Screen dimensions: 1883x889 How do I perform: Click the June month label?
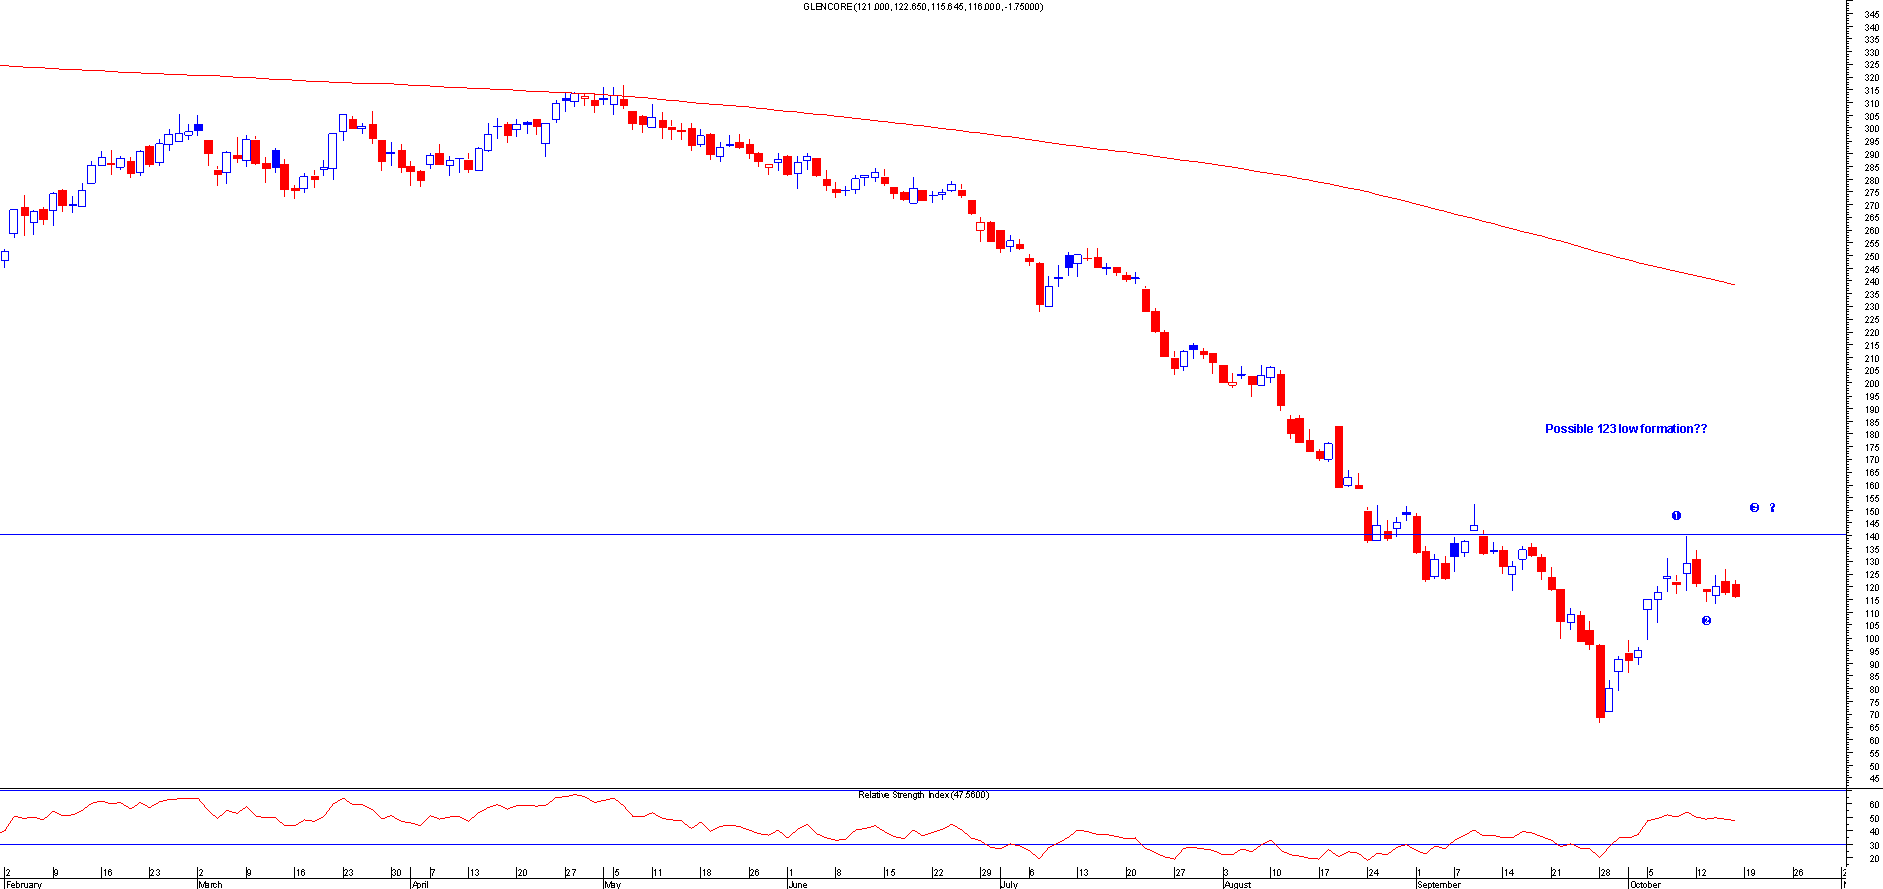click(797, 884)
